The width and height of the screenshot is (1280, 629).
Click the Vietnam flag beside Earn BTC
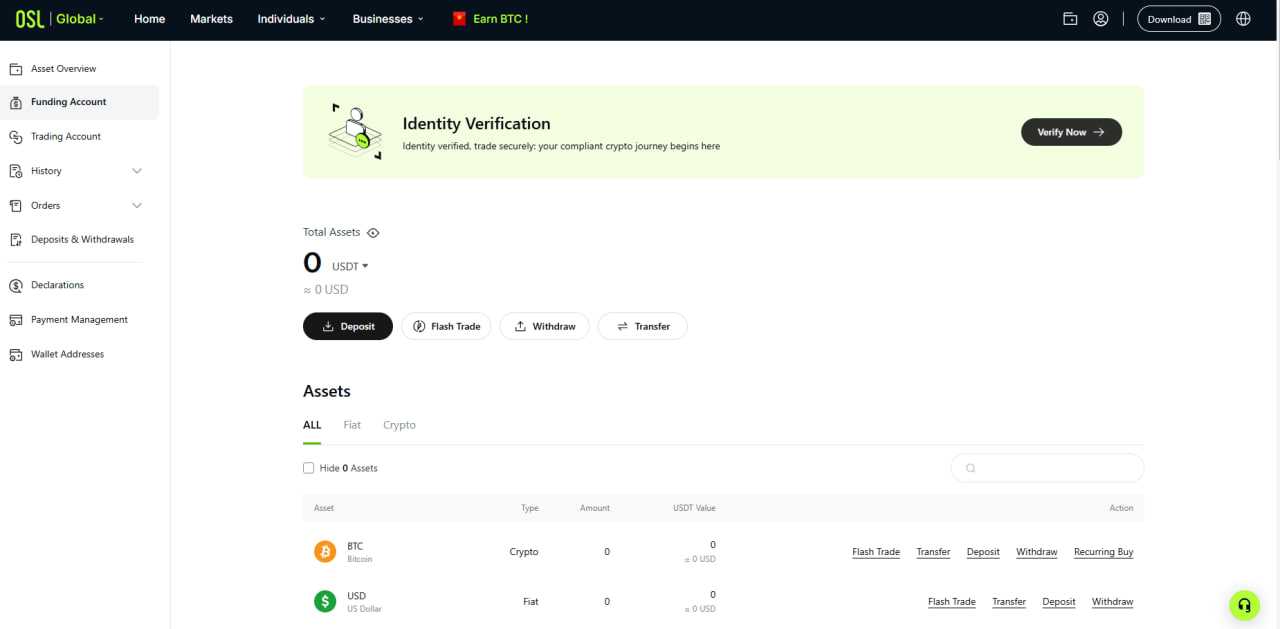pos(459,19)
